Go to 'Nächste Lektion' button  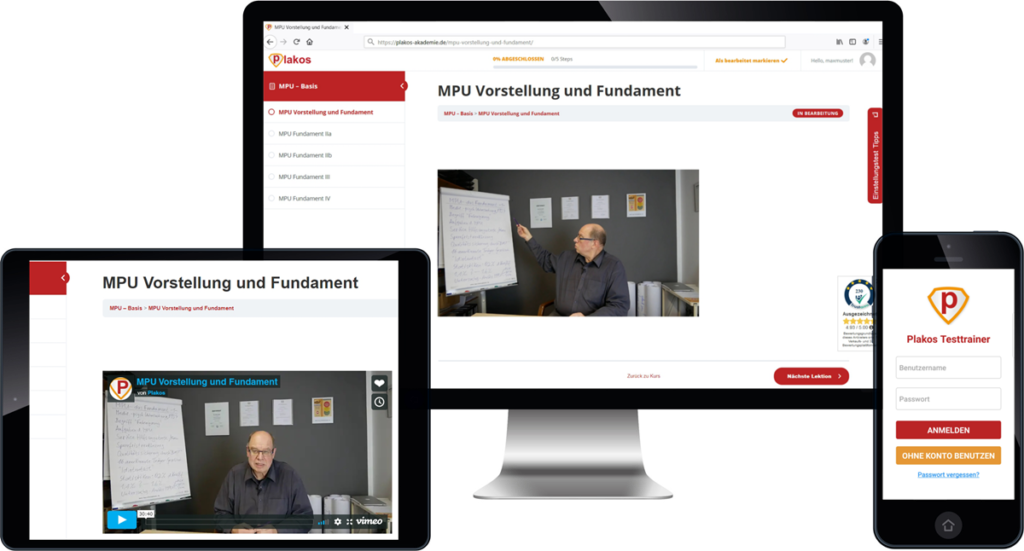click(x=811, y=376)
